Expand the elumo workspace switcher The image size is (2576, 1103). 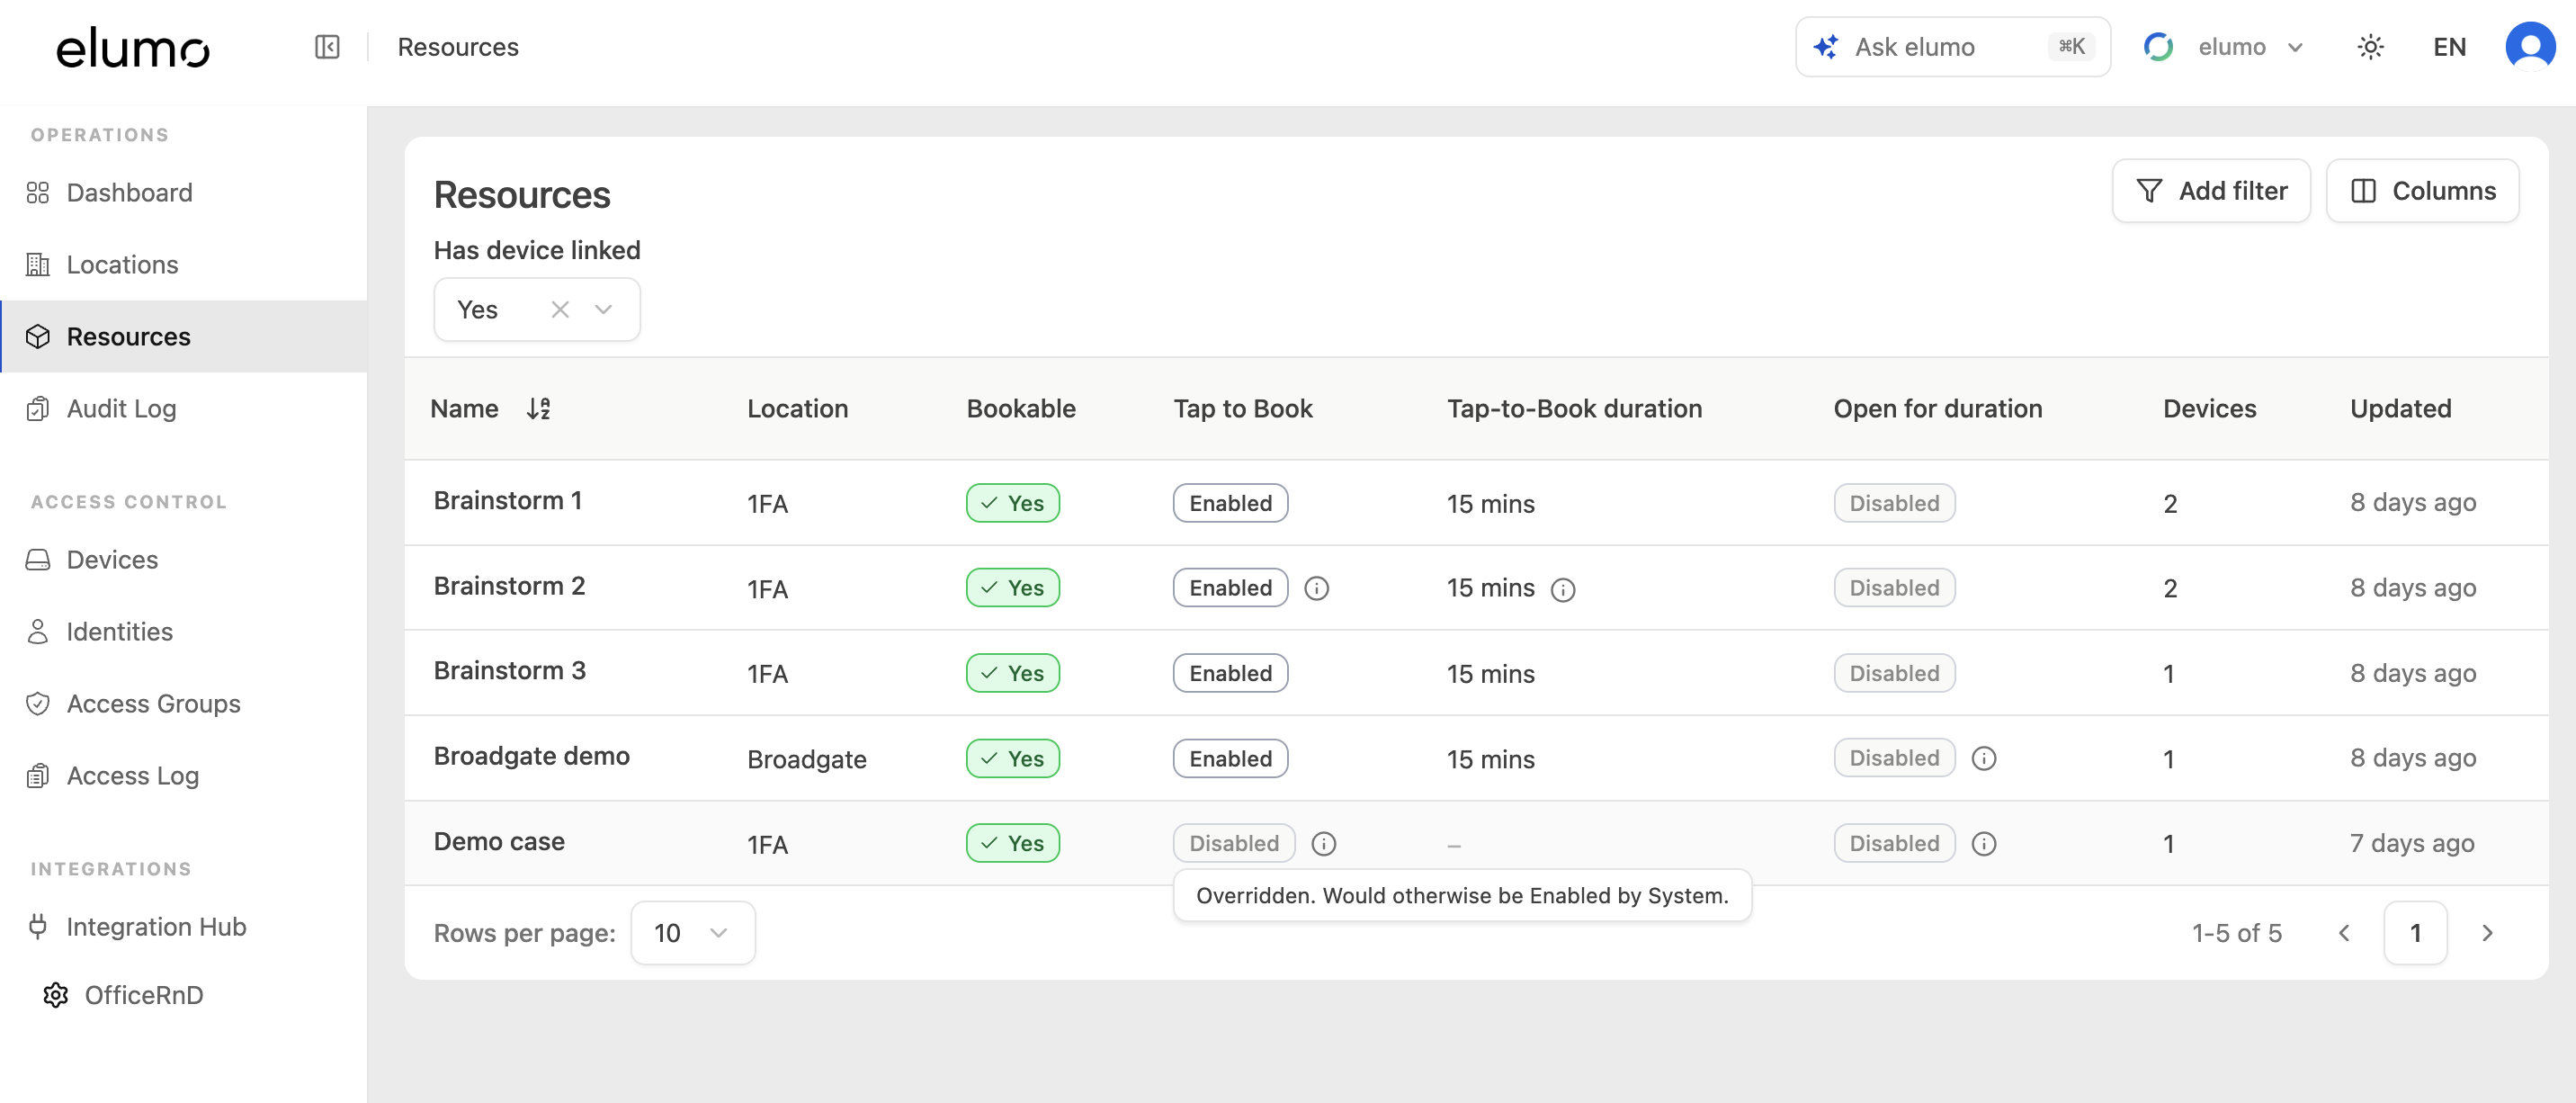tap(2226, 47)
